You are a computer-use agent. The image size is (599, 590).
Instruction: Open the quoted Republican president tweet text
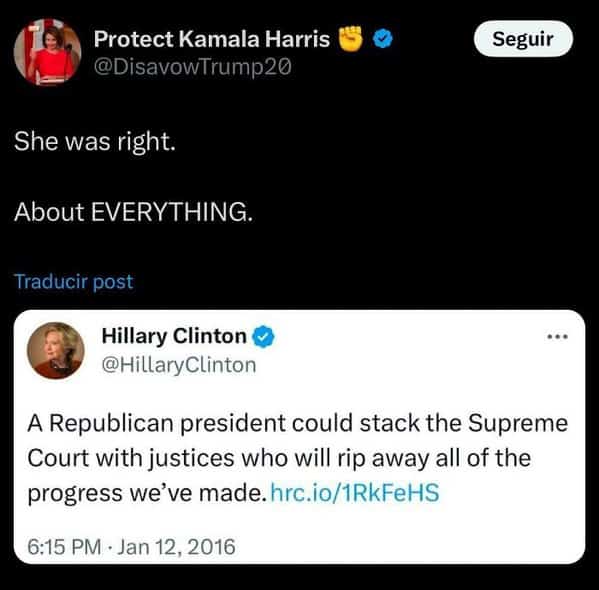(x=298, y=458)
